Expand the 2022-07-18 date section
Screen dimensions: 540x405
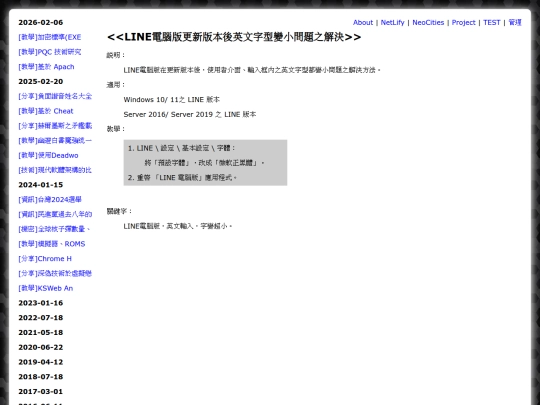tap(41, 318)
